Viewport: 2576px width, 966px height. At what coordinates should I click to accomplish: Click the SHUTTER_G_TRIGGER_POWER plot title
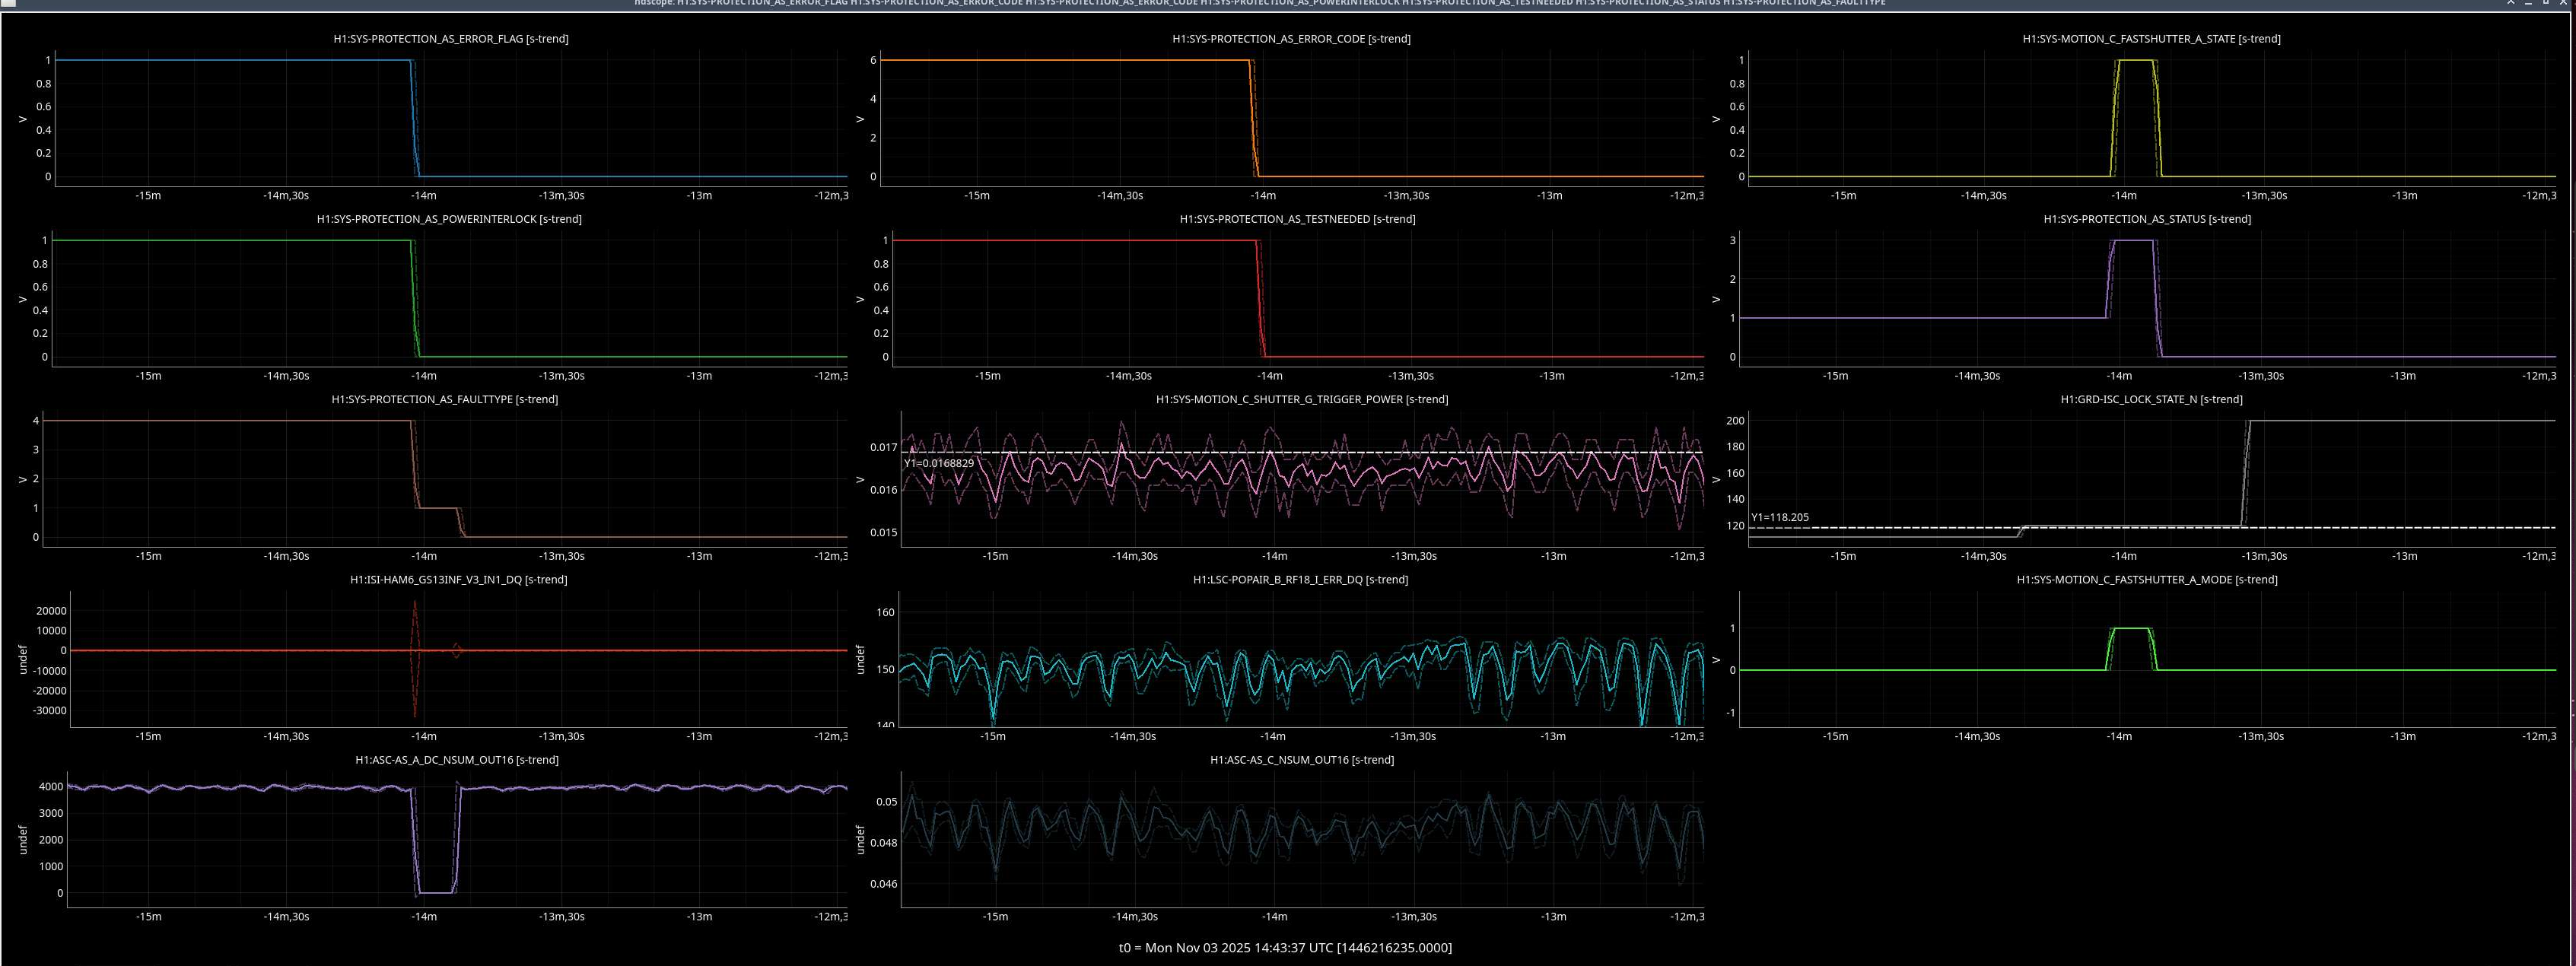pos(1302,399)
